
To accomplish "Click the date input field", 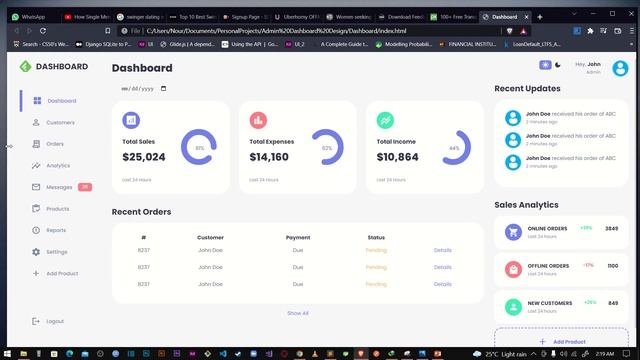I will 144,89.
